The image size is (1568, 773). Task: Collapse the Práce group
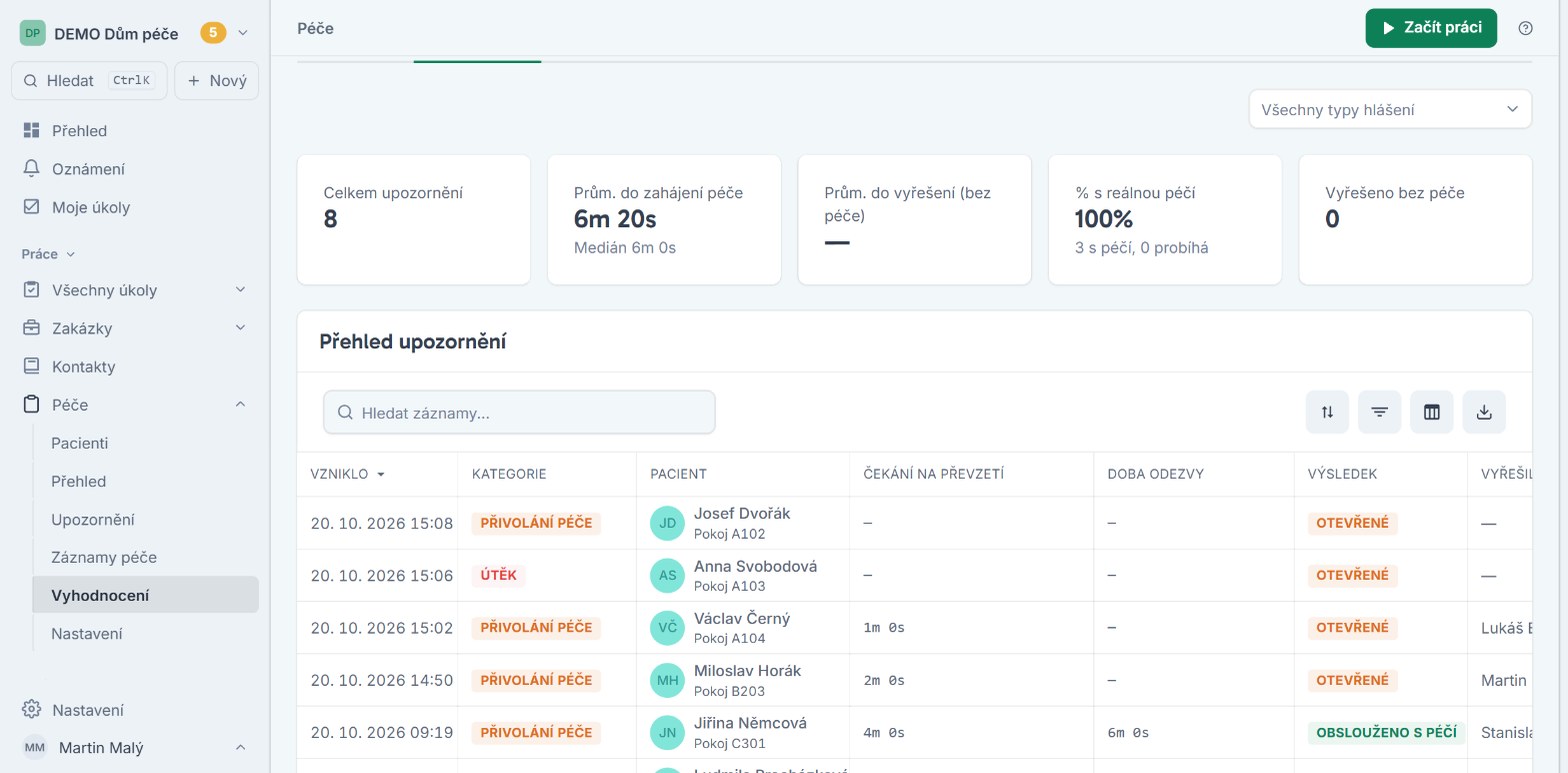[48, 254]
